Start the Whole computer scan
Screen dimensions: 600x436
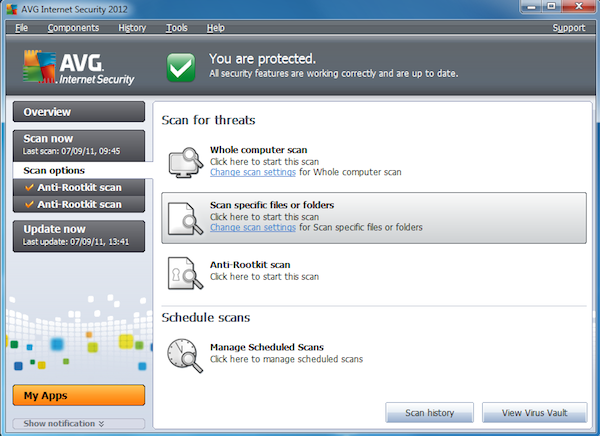tap(259, 150)
